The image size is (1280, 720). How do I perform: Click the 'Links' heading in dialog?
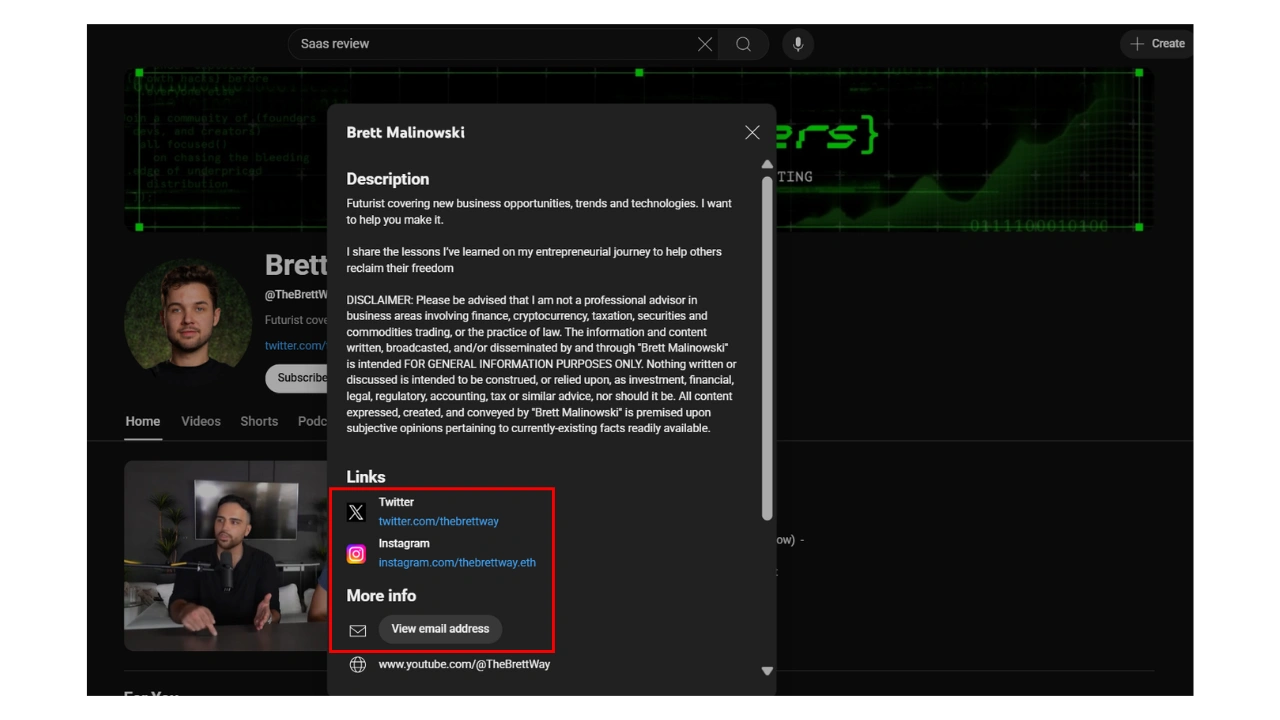(366, 477)
